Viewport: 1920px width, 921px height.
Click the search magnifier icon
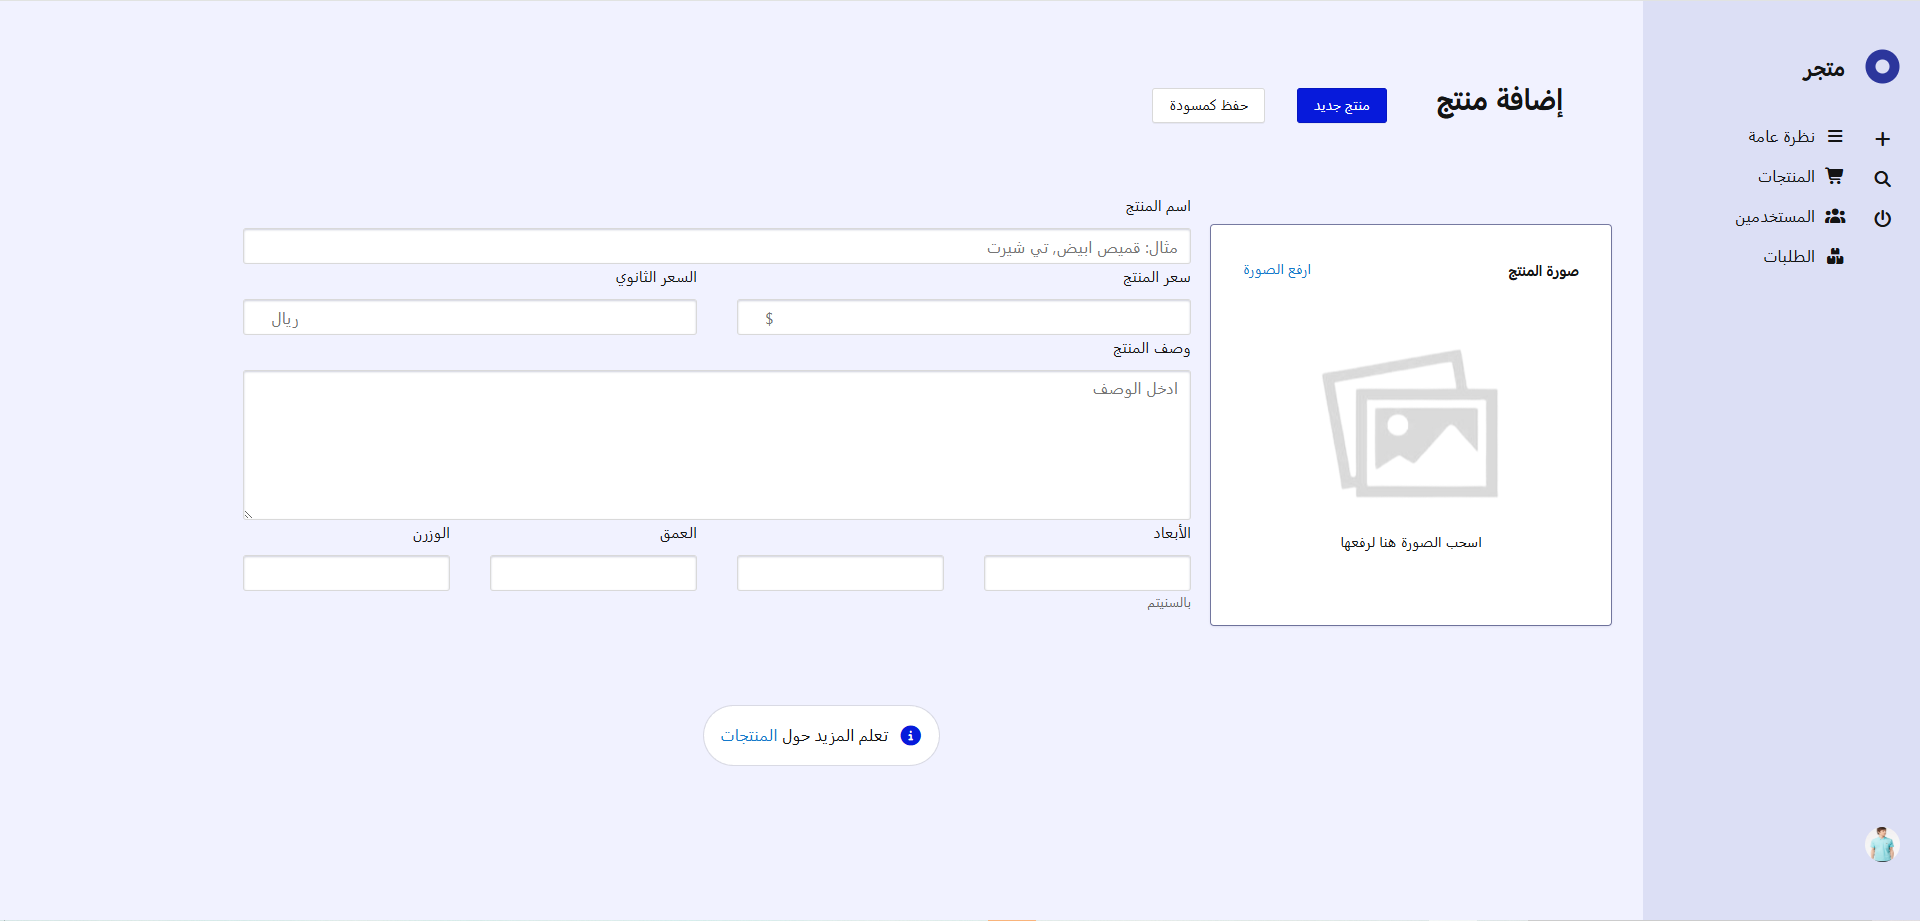[x=1882, y=179]
